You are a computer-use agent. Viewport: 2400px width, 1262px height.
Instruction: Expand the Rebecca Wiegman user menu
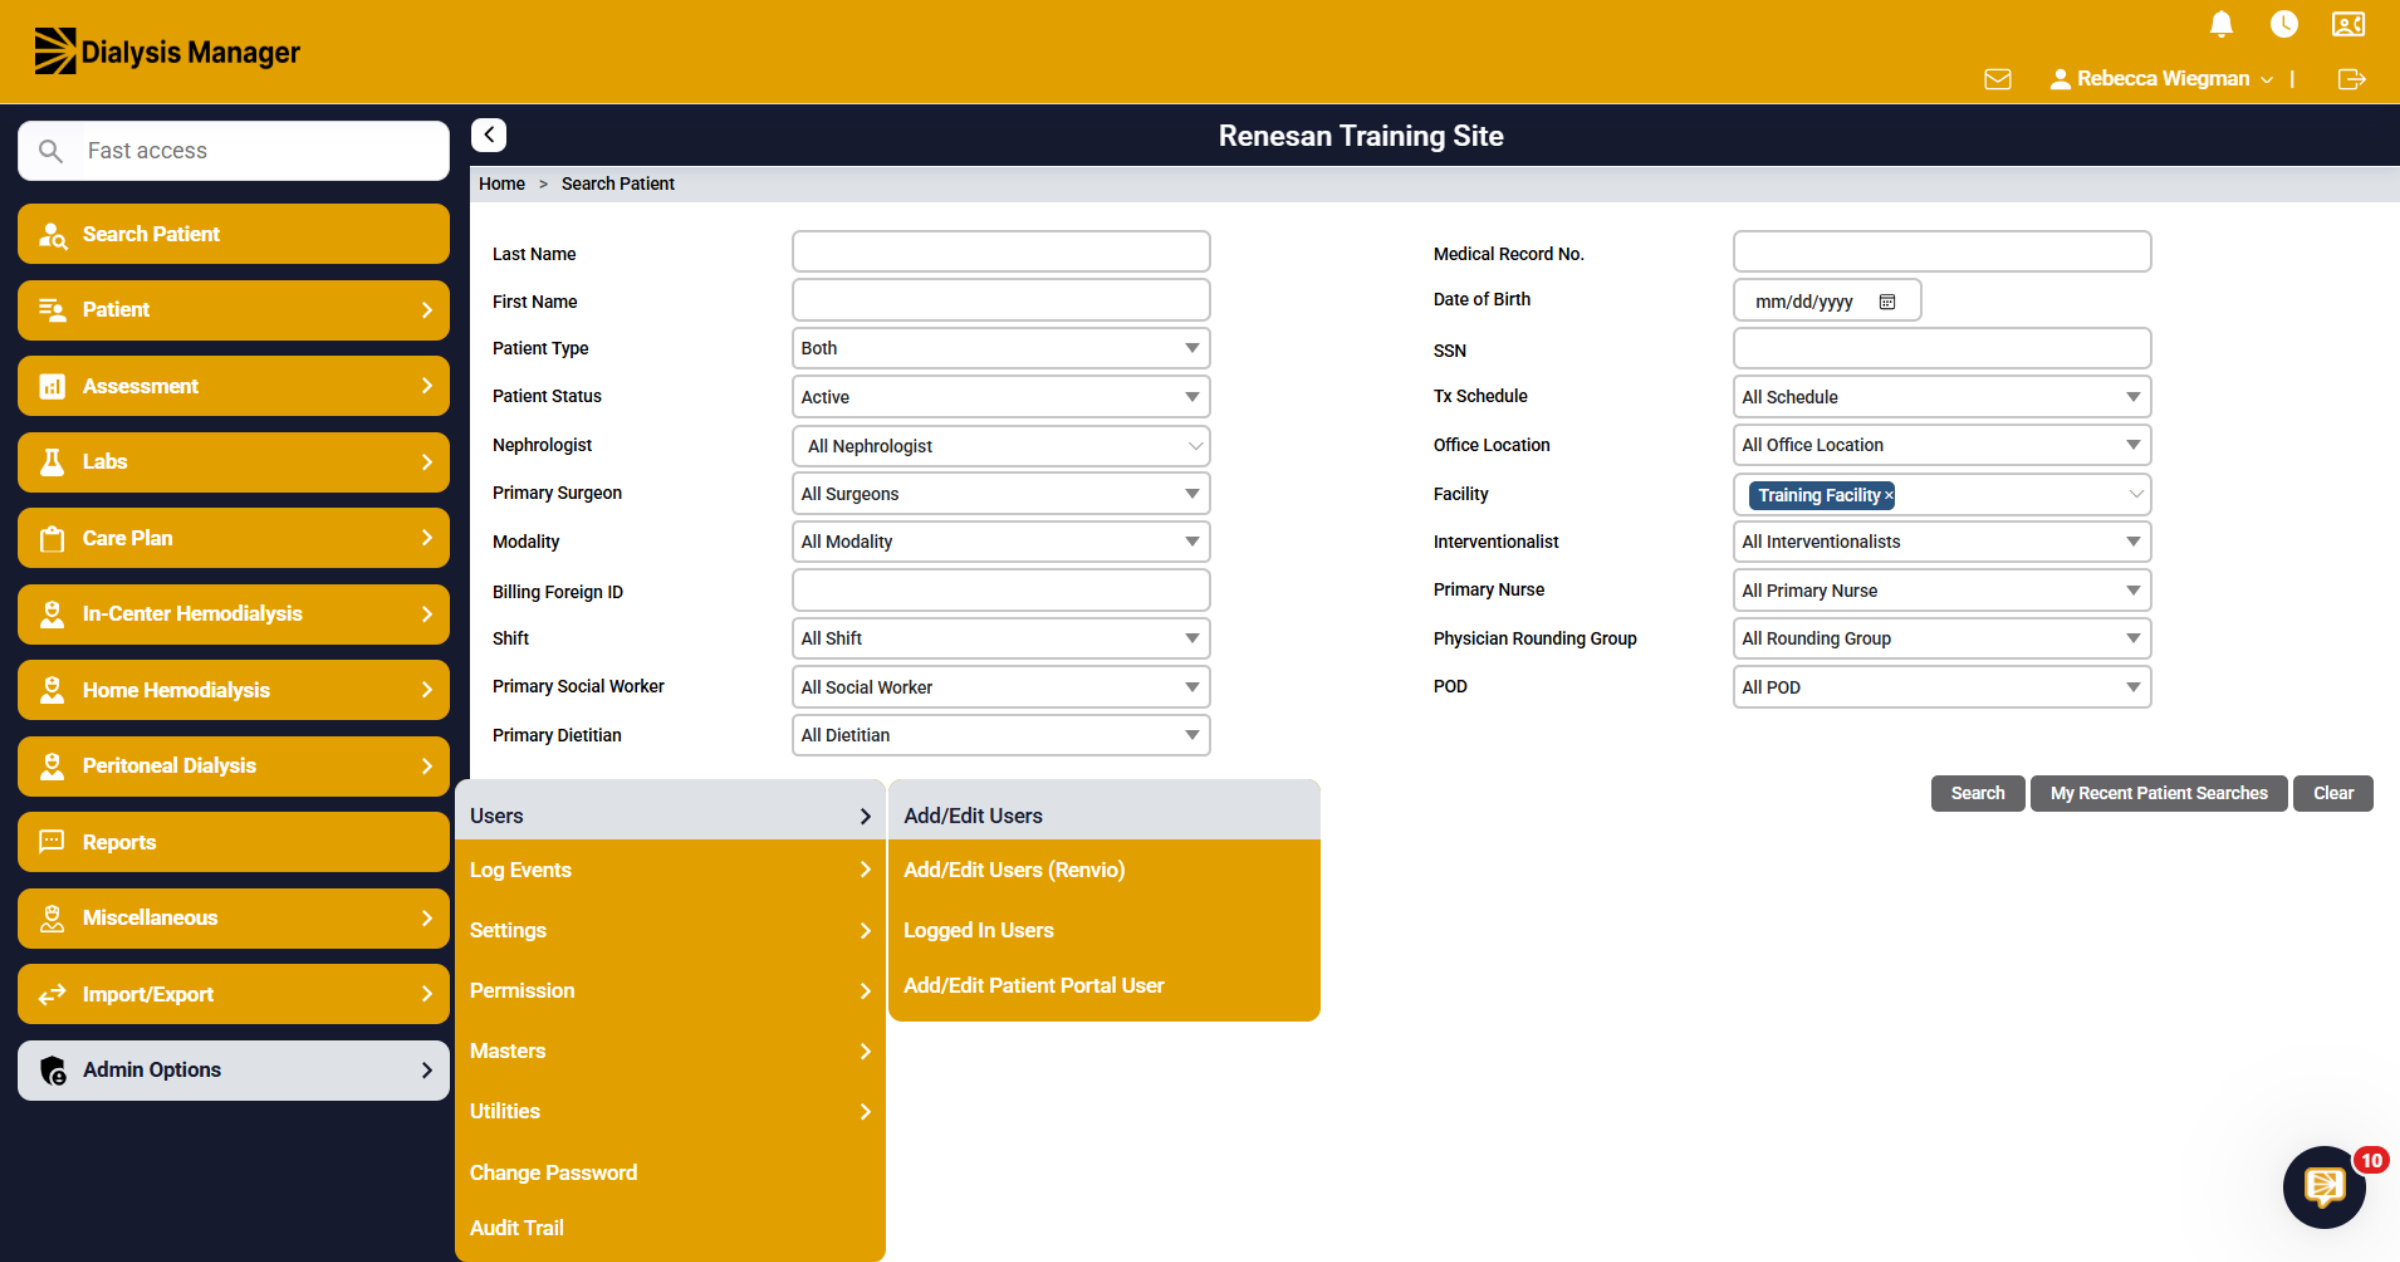coord(2162,79)
